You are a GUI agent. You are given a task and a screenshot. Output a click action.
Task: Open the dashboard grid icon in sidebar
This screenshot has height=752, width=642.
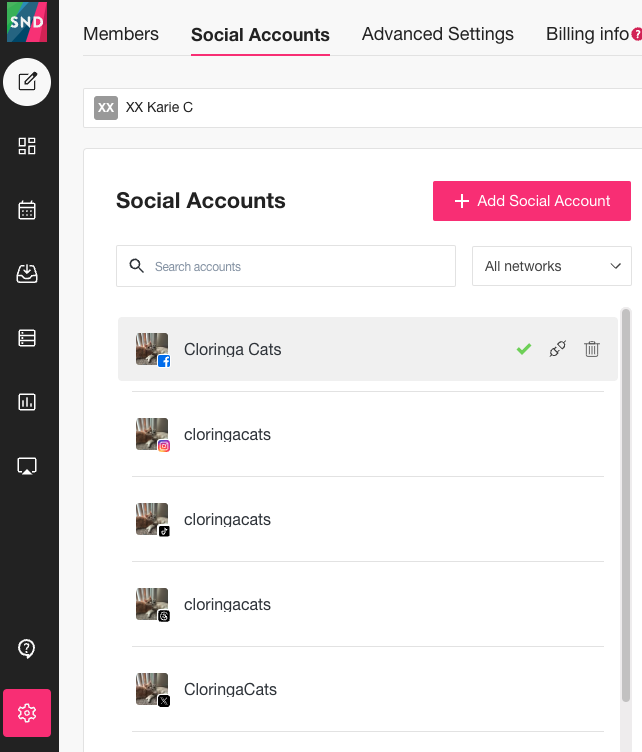tap(27, 146)
